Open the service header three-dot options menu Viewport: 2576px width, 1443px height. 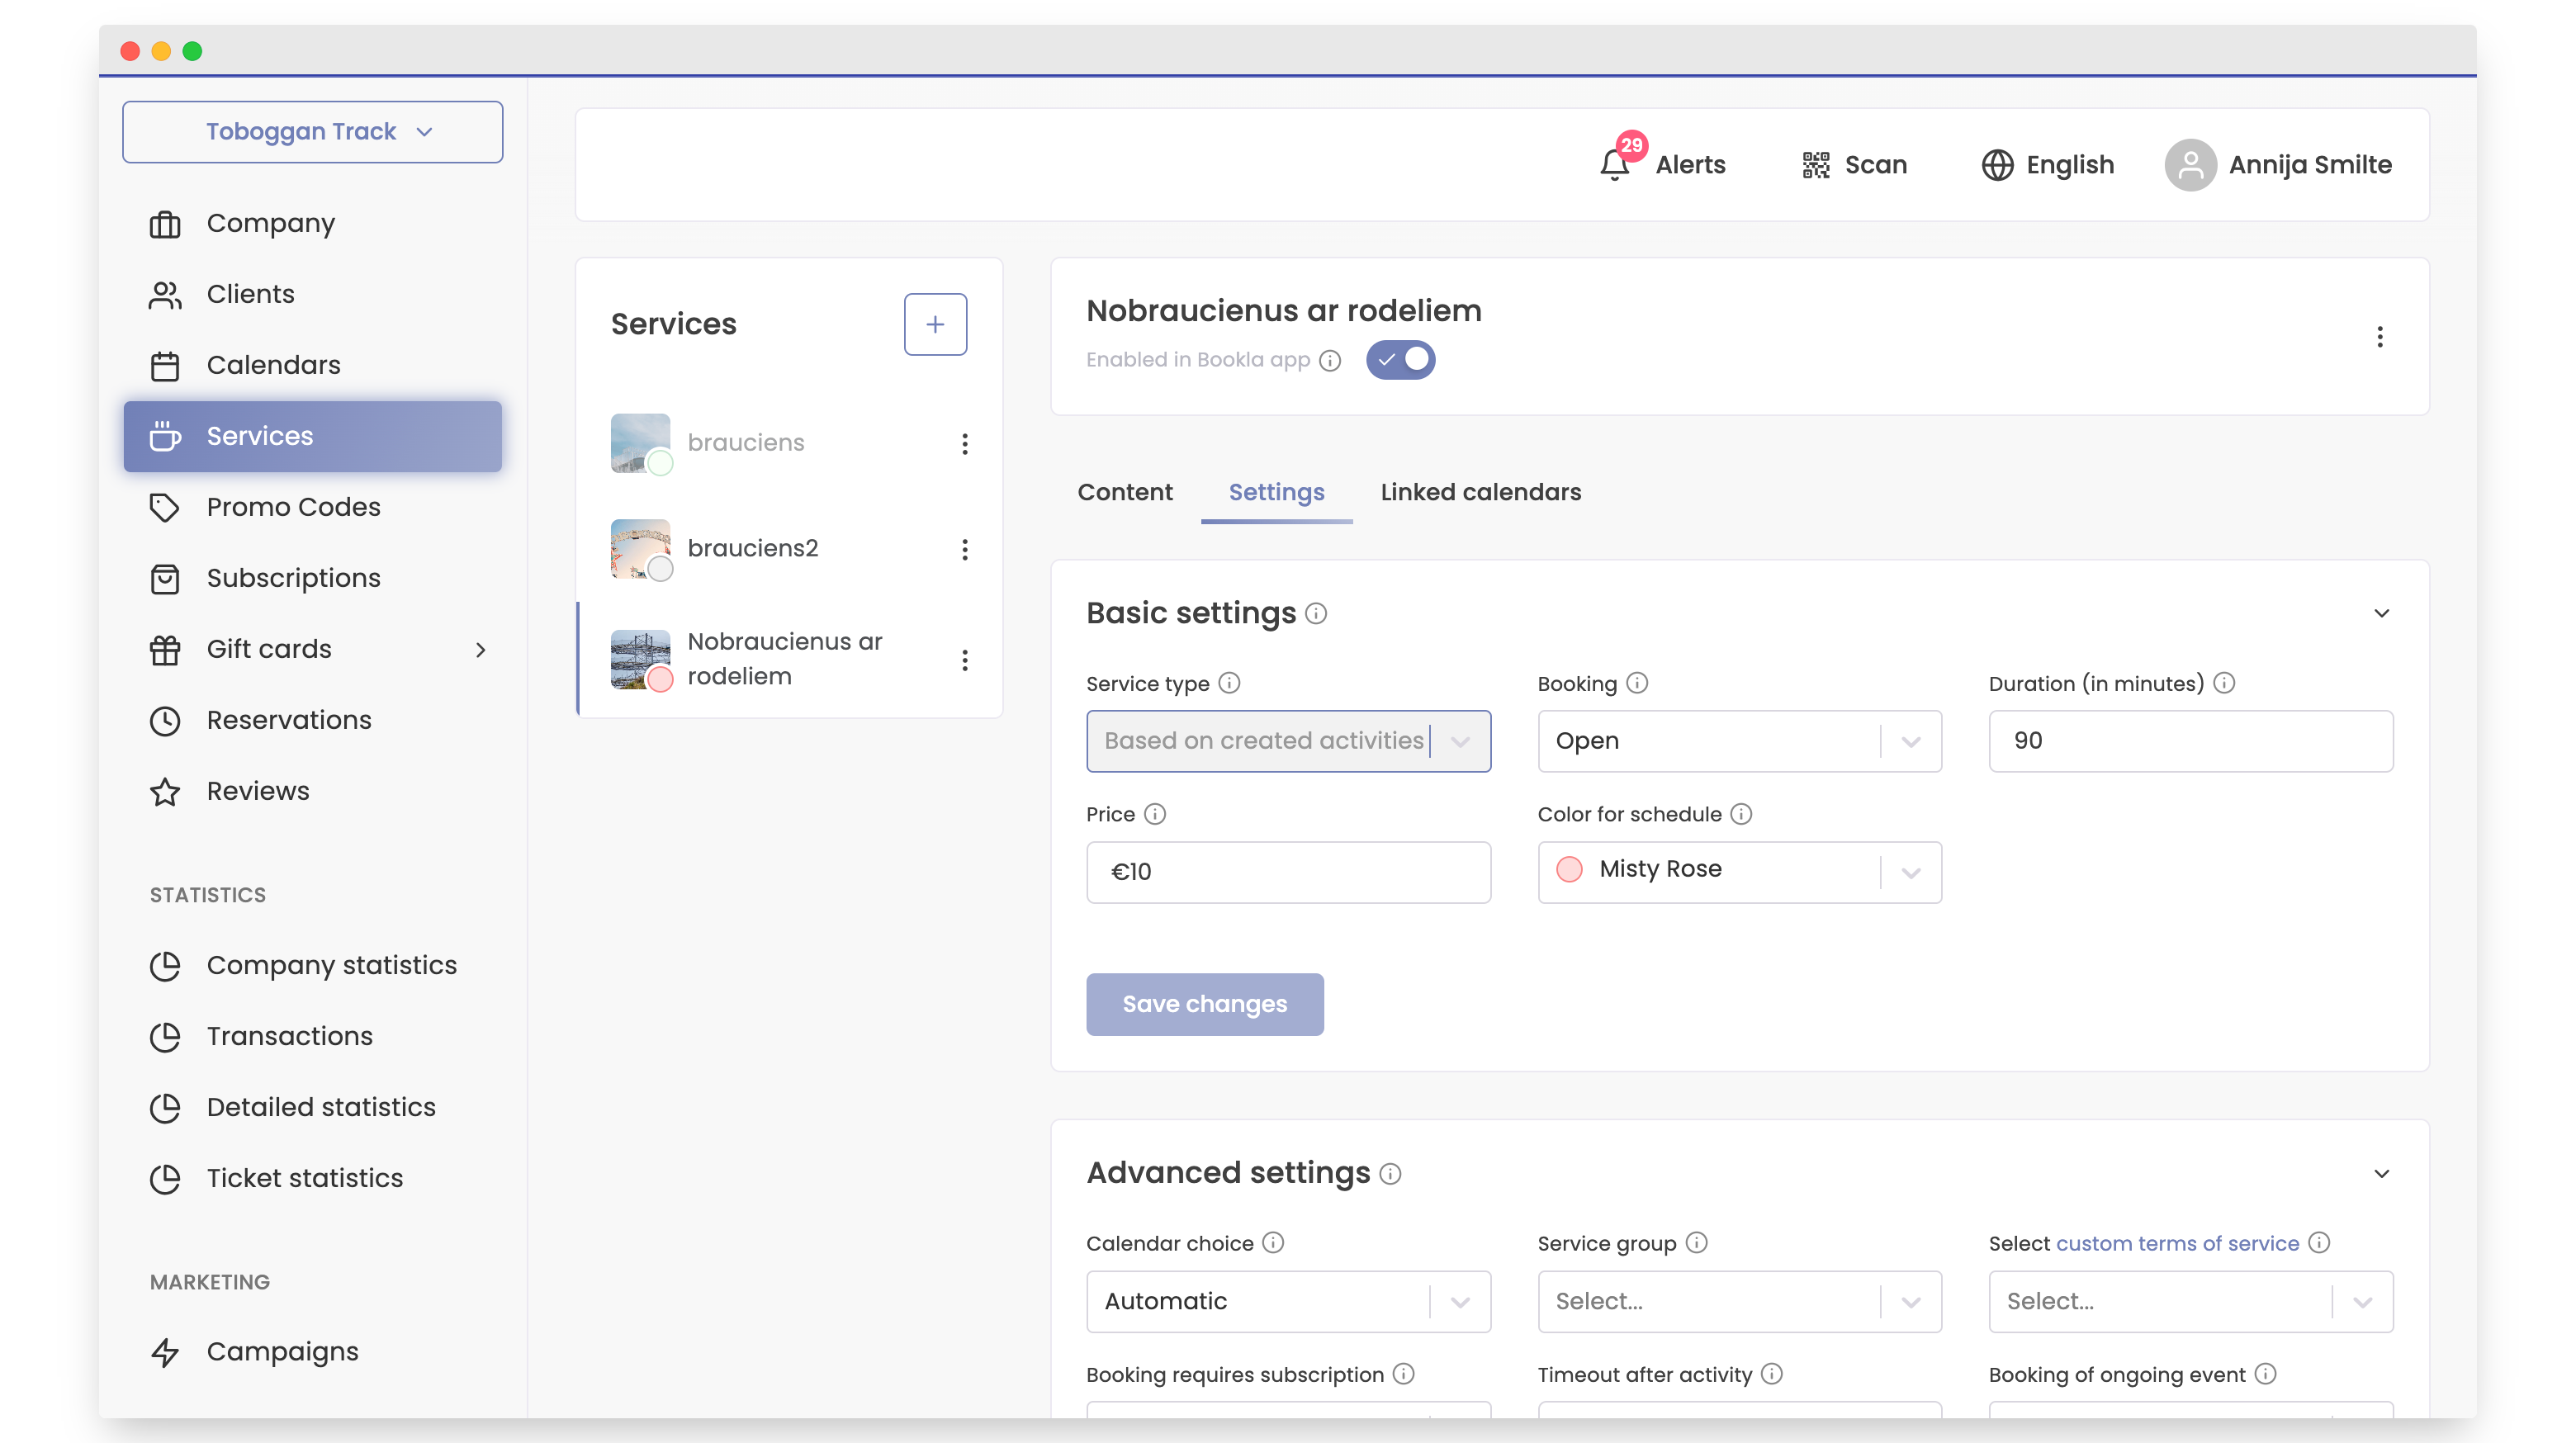(x=2379, y=337)
